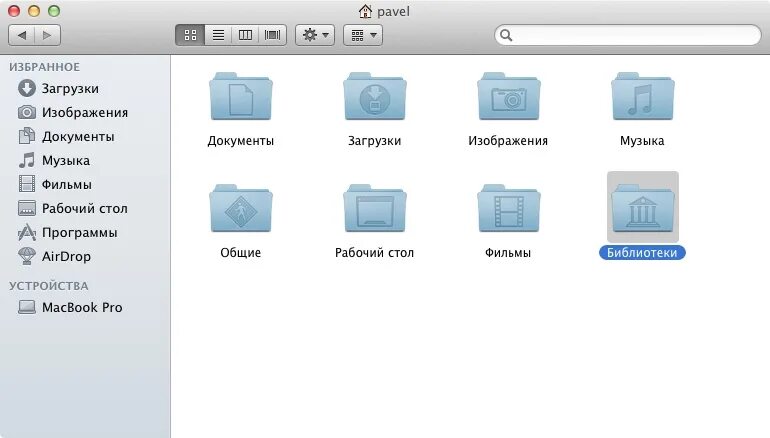Open the gear action menu
The height and width of the screenshot is (438, 770).
(x=315, y=35)
